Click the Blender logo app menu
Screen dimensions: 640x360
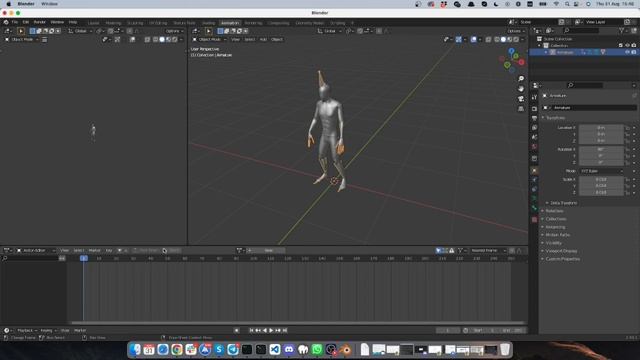click(x=6, y=22)
